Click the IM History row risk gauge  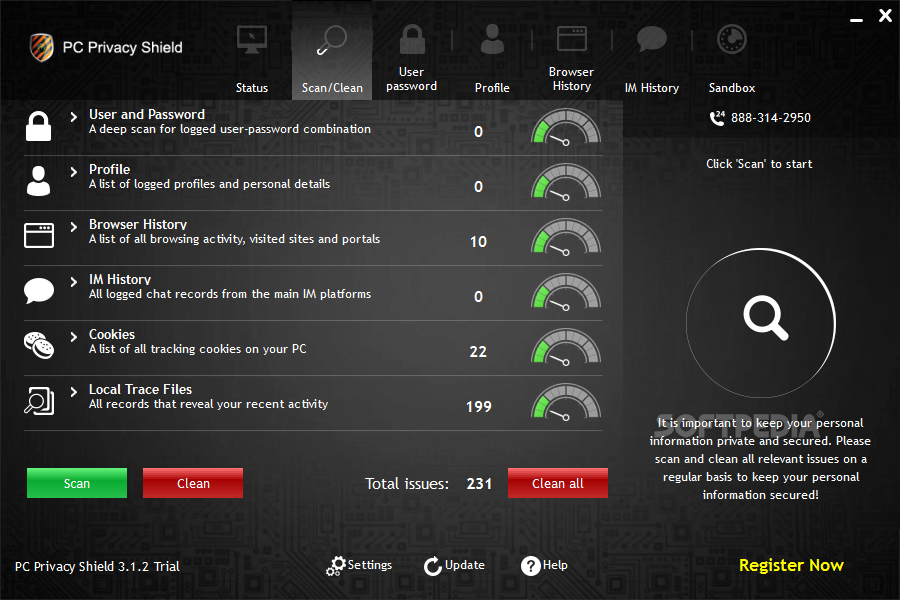566,291
